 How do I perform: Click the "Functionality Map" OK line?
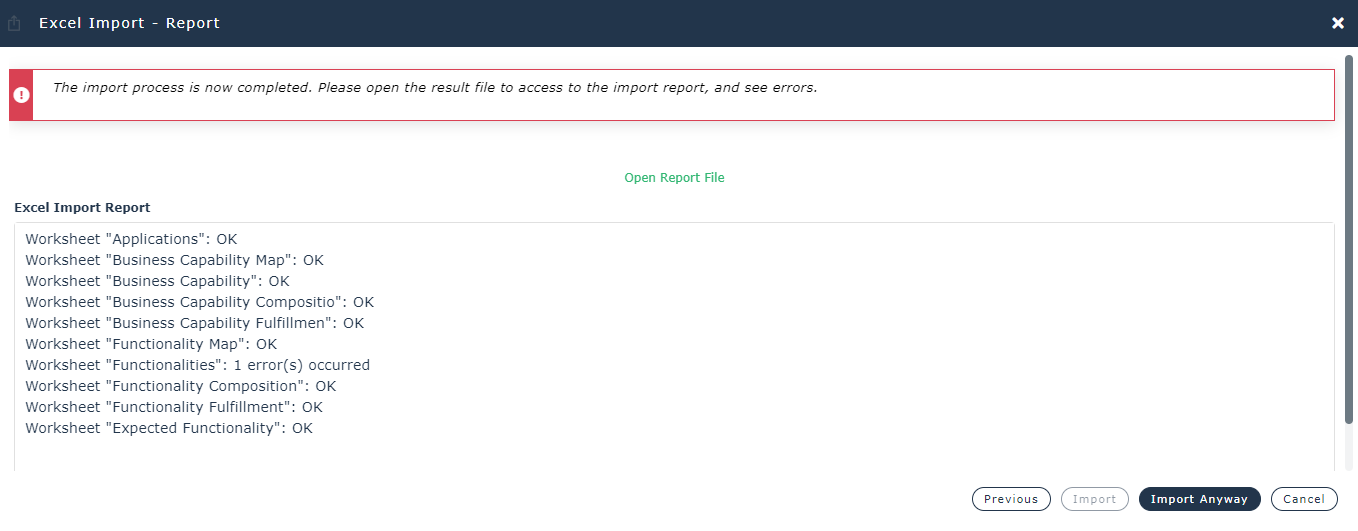click(x=151, y=344)
